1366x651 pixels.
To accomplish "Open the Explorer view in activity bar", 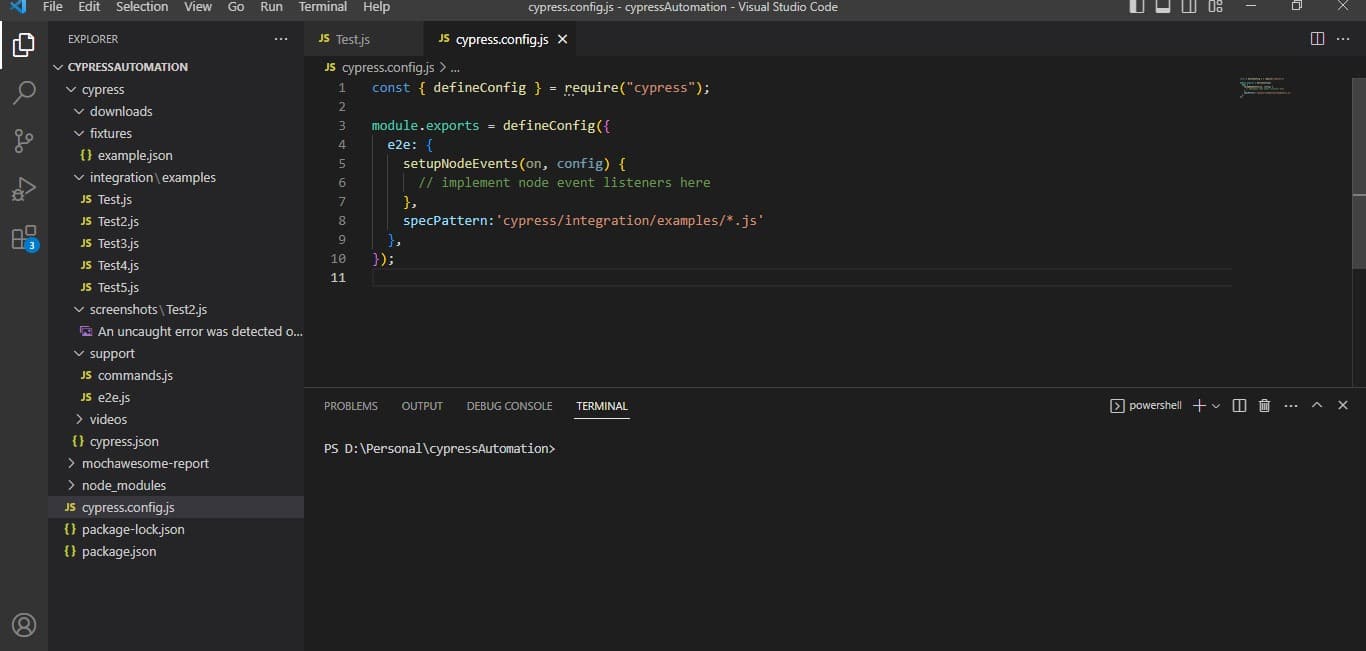I will (x=24, y=45).
